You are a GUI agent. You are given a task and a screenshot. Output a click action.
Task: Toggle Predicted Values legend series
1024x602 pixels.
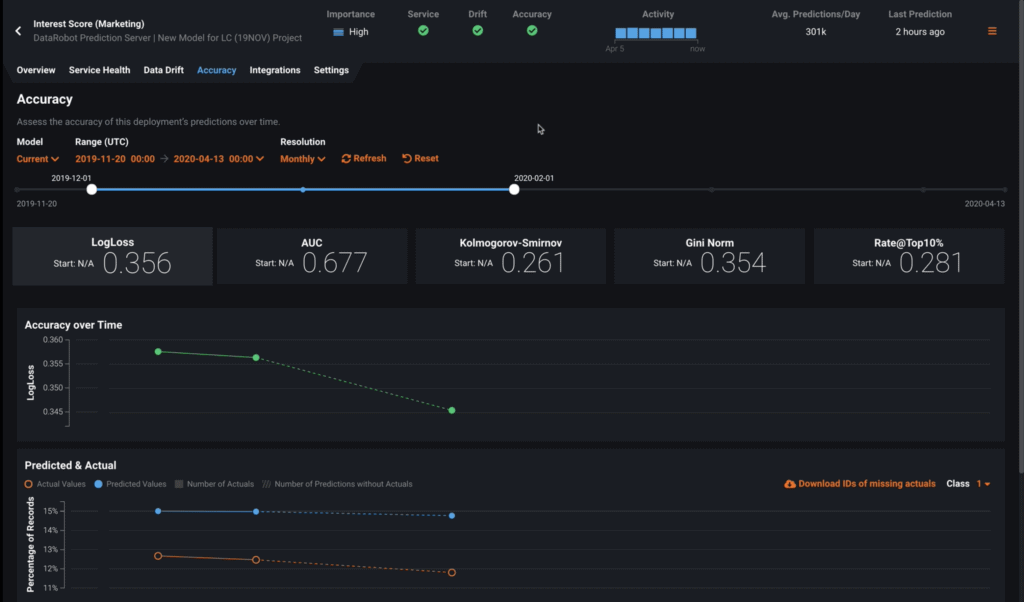pyautogui.click(x=130, y=484)
